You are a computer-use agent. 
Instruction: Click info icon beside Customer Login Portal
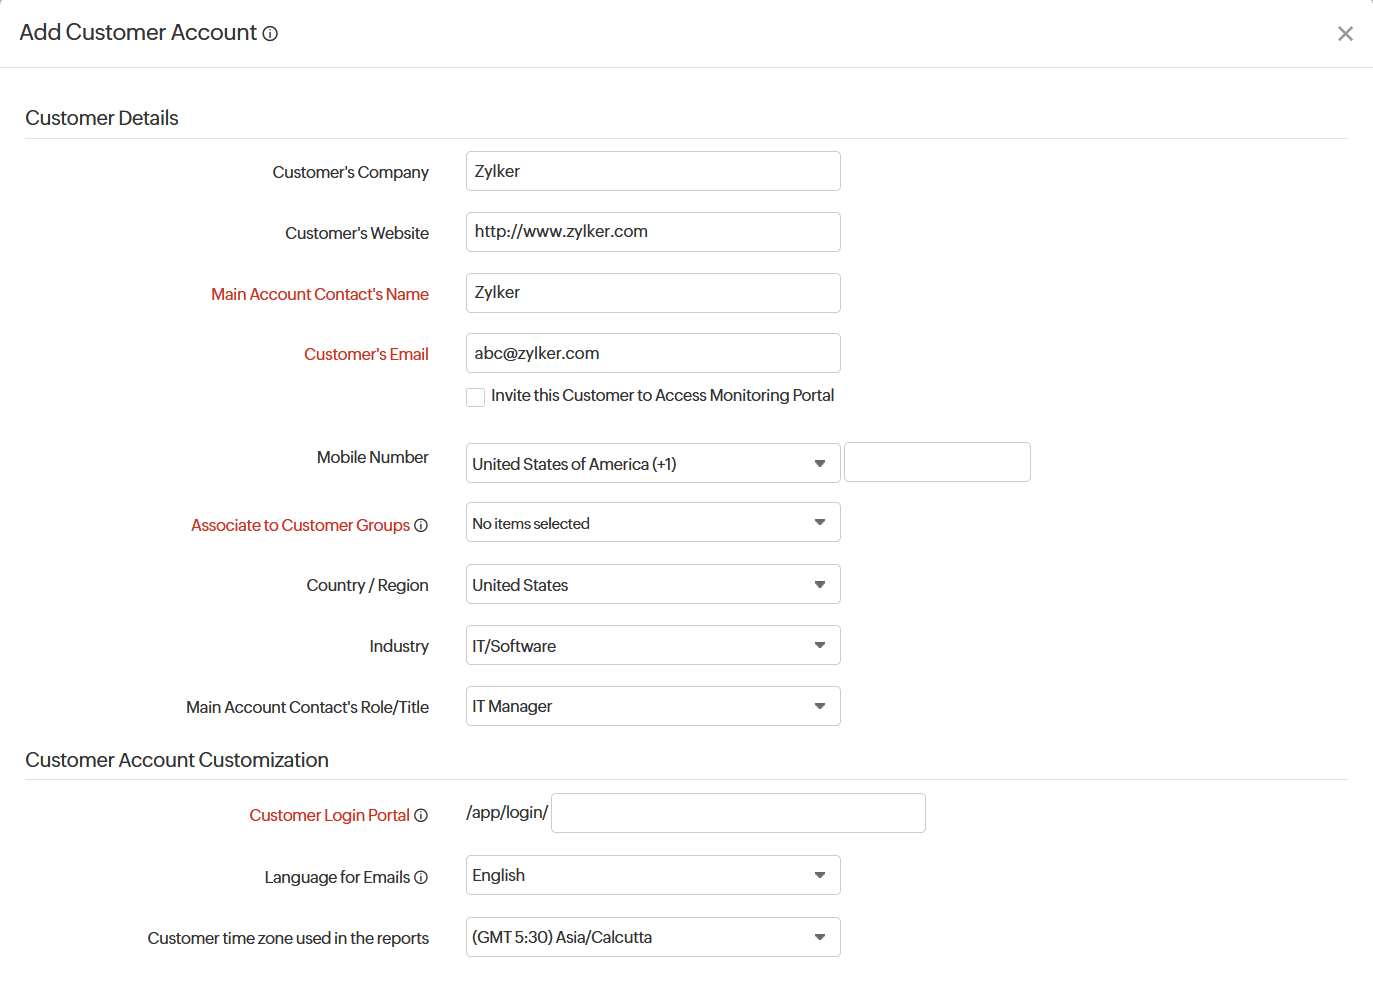coord(422,815)
